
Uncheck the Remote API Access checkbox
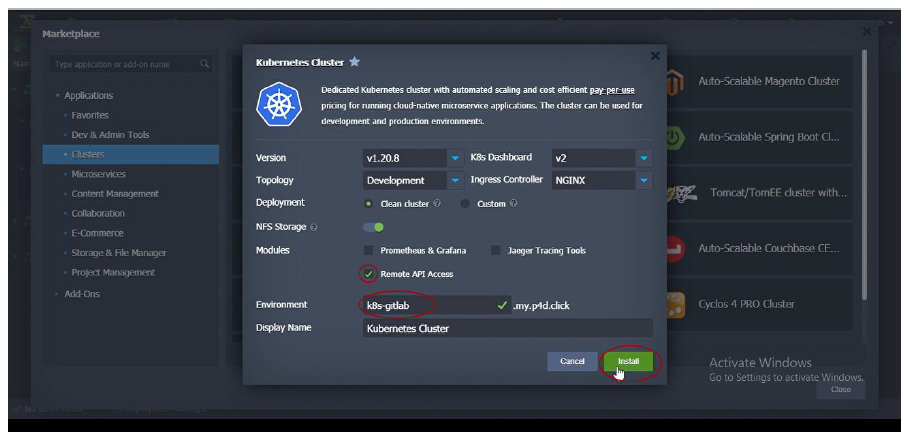(368, 274)
